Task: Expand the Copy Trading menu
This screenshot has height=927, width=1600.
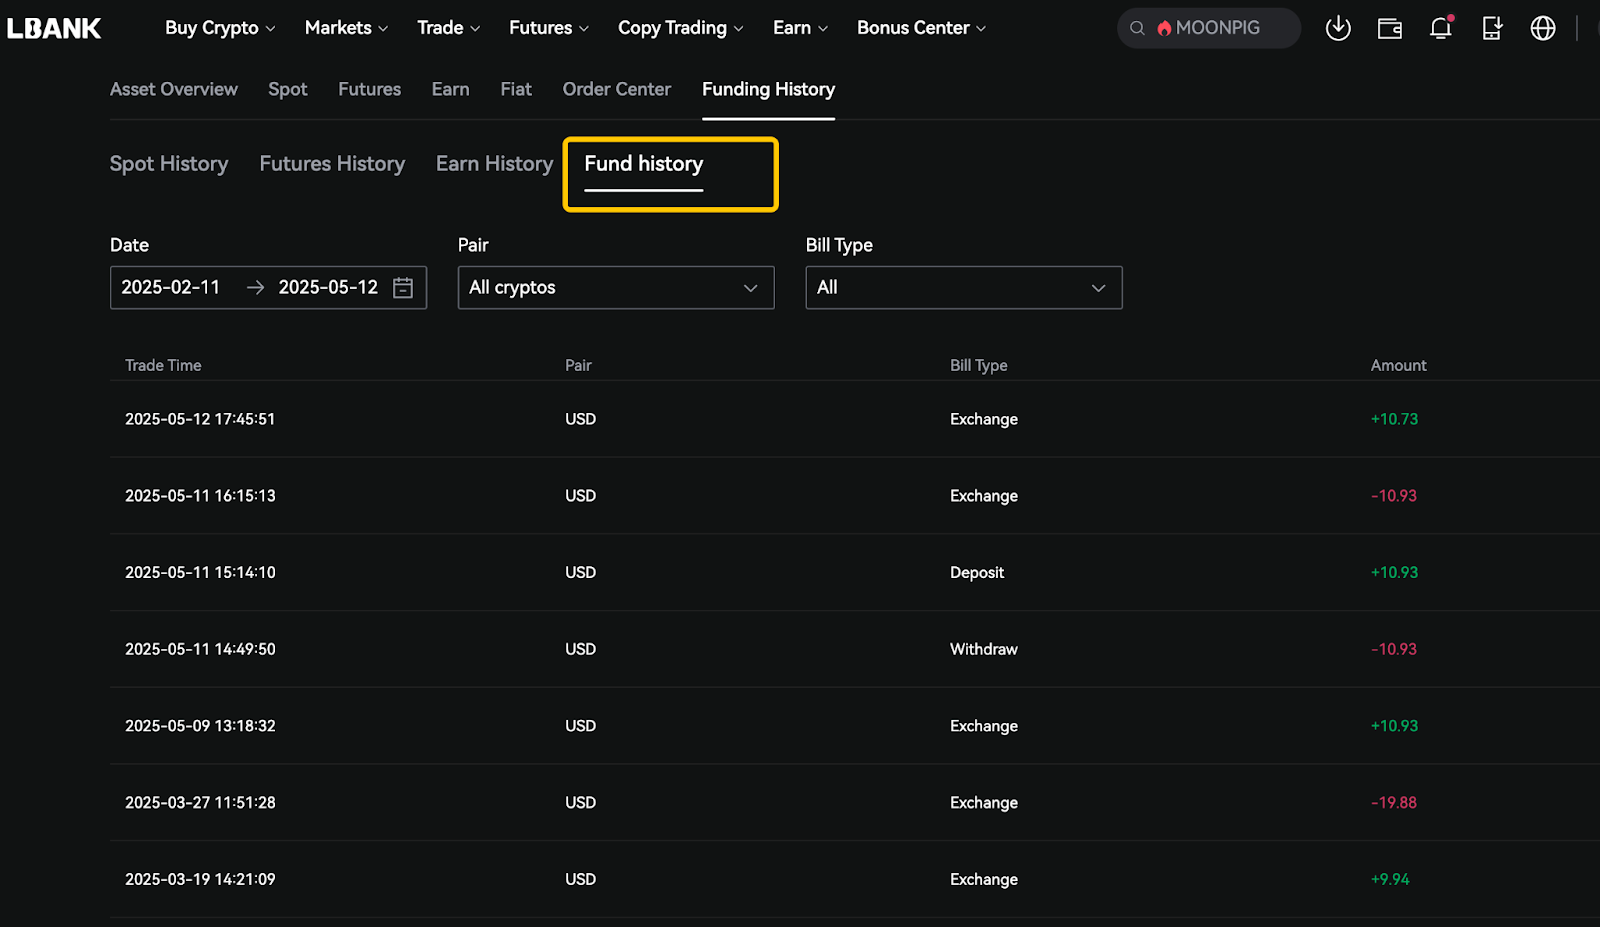Action: (680, 28)
